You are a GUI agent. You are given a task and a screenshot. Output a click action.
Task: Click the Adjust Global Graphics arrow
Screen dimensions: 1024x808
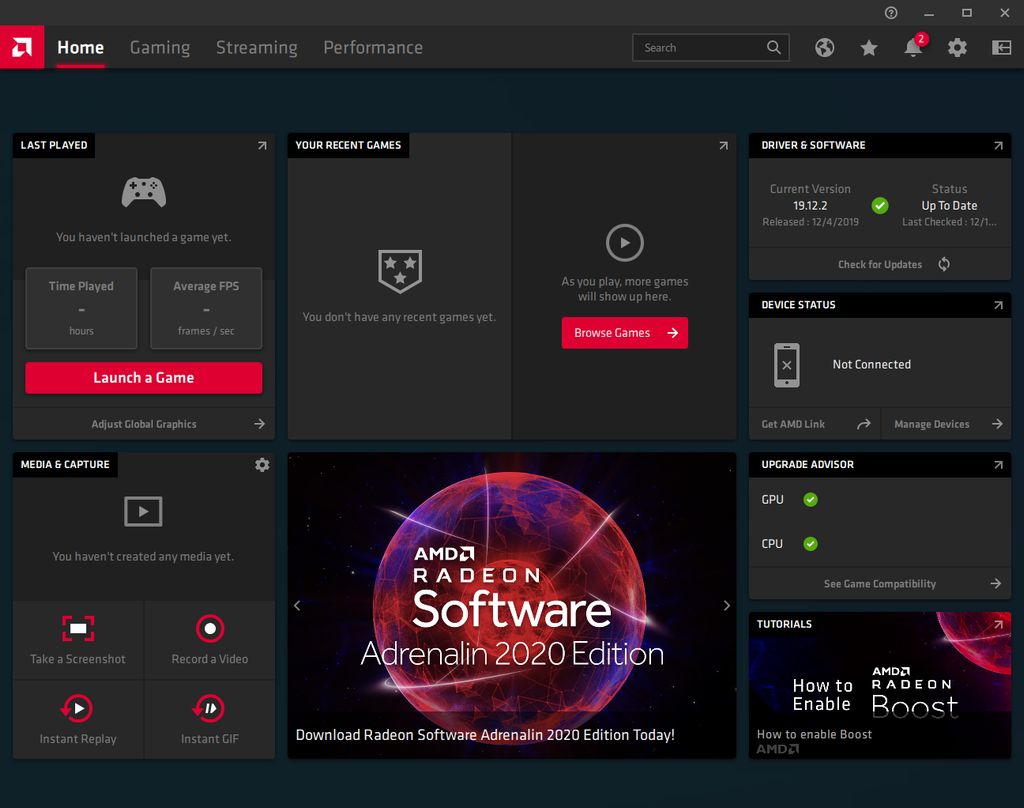[259, 424]
